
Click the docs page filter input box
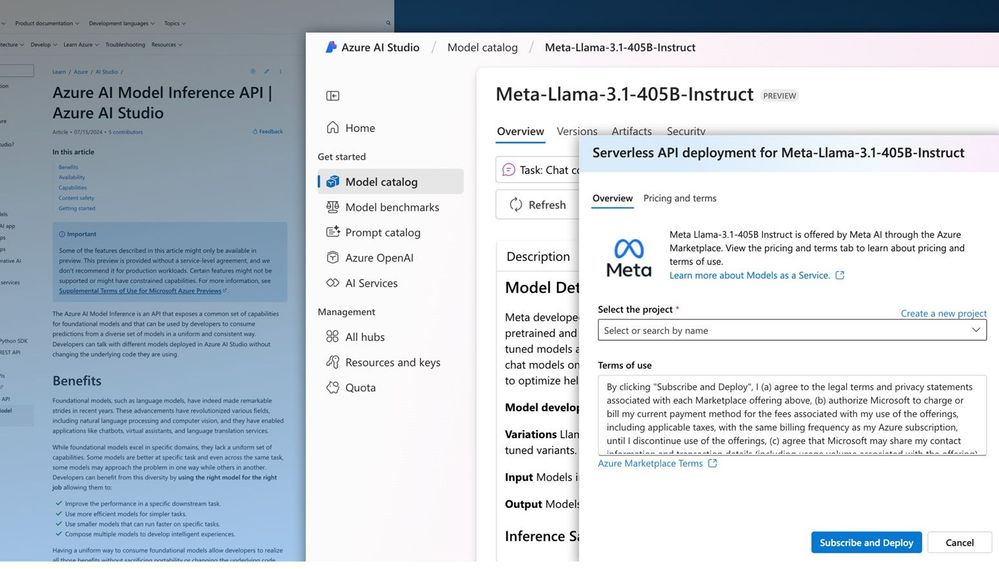pos(17,70)
